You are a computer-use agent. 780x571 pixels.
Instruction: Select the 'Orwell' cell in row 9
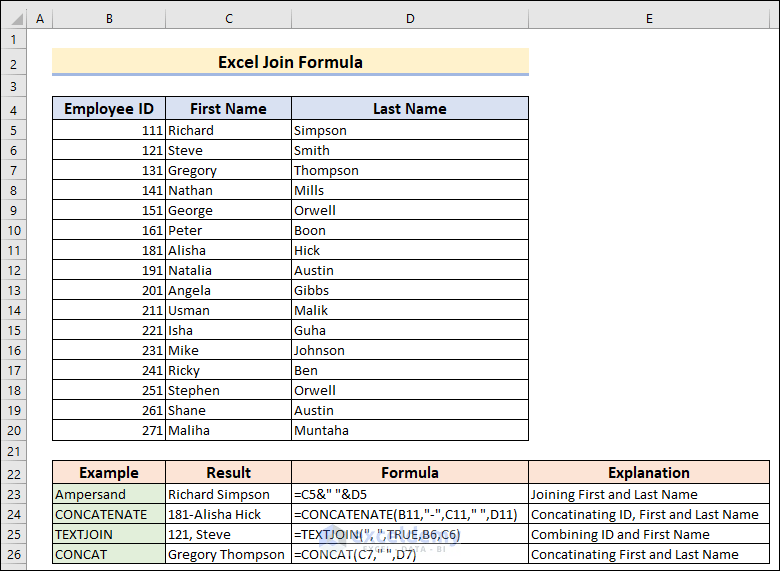[x=410, y=210]
